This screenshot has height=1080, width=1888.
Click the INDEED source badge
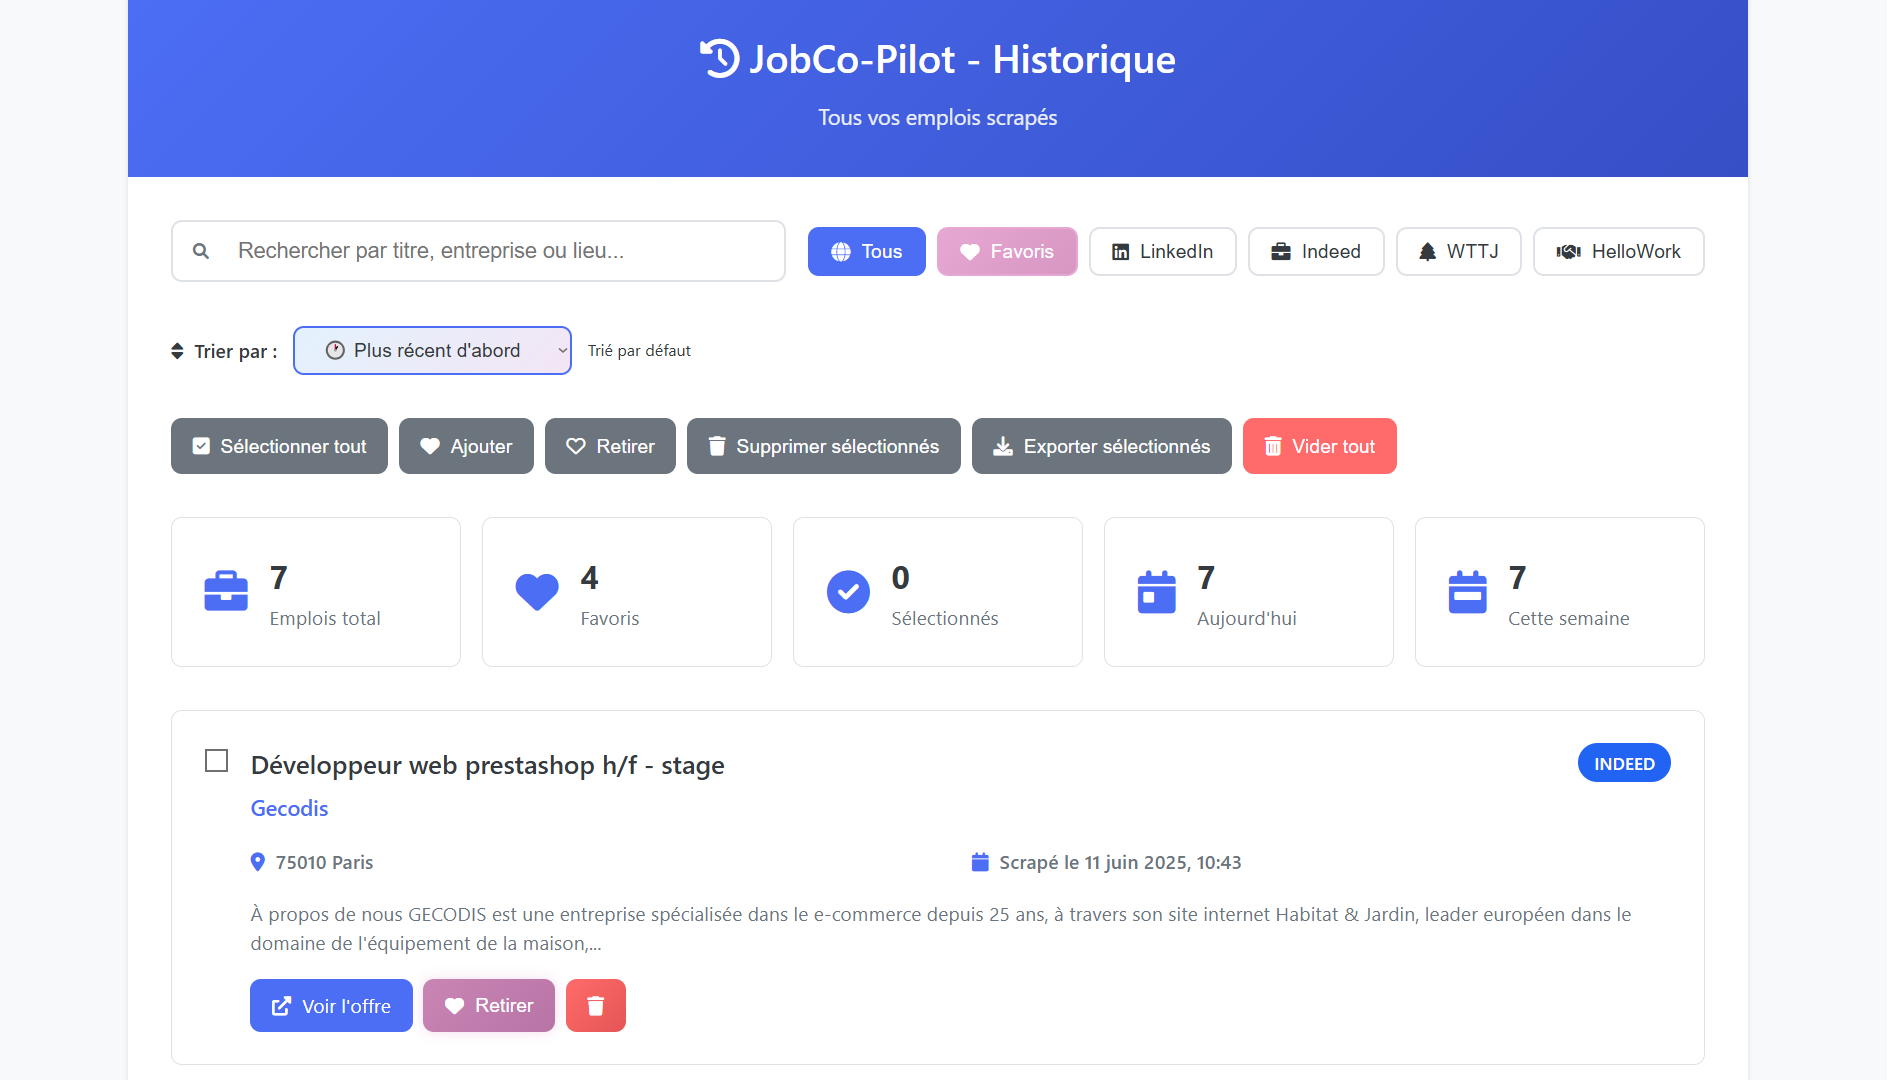click(x=1624, y=763)
